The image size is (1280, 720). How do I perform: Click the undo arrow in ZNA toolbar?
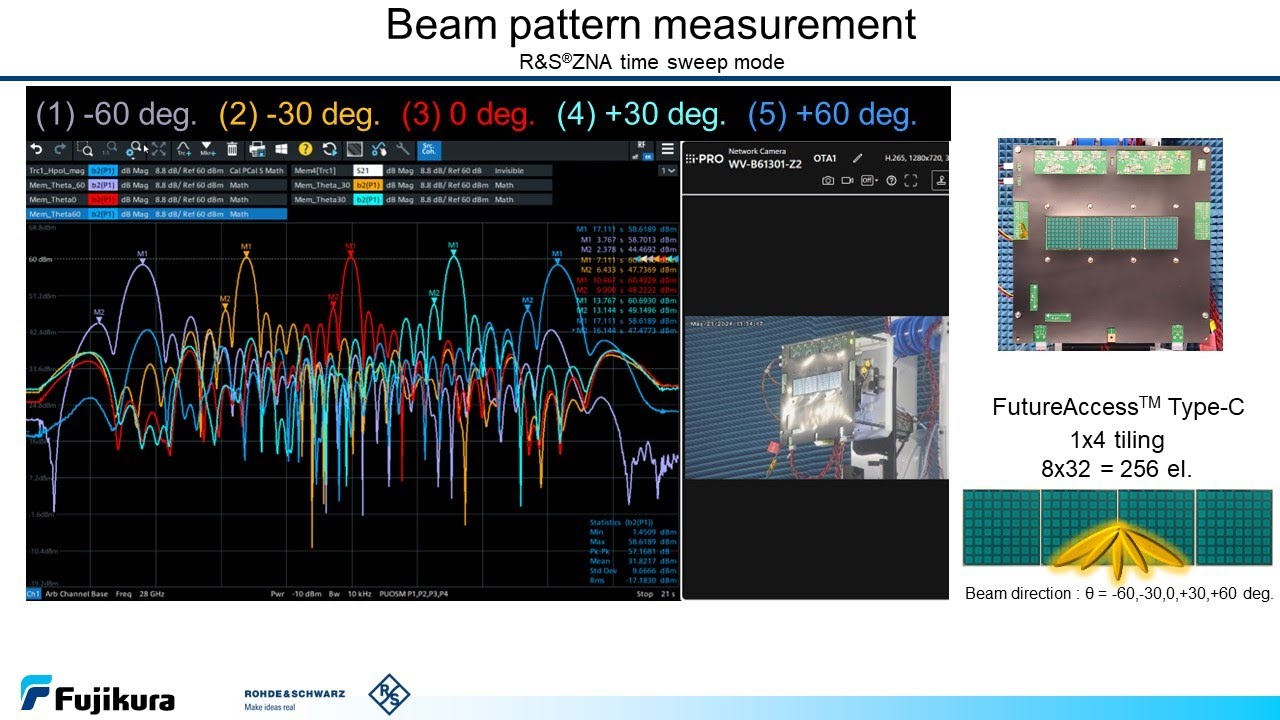click(37, 149)
